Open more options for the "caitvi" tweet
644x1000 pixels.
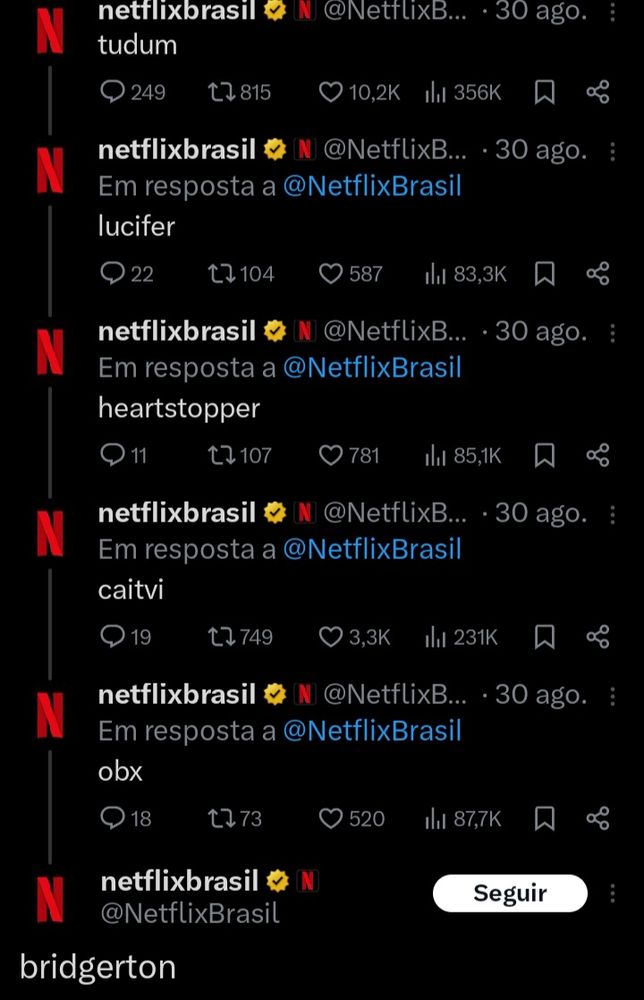(612, 514)
